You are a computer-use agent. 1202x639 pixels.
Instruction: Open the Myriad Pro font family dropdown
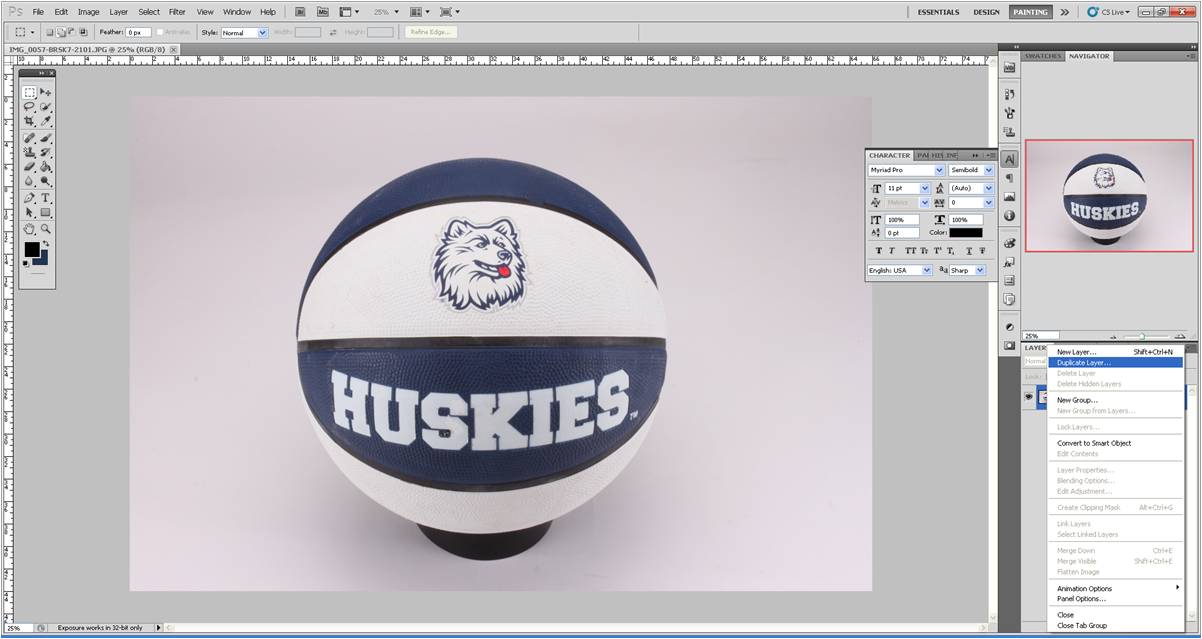[x=939, y=170]
